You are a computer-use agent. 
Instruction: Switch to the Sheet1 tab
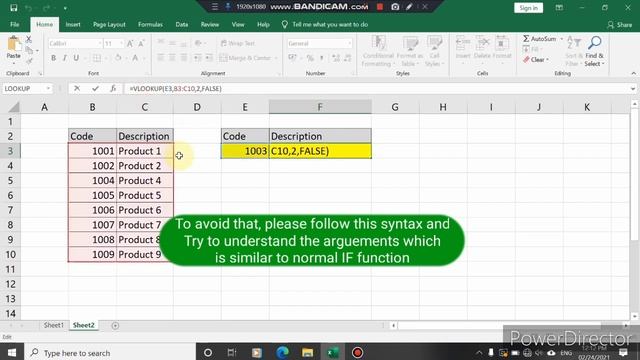[54, 325]
